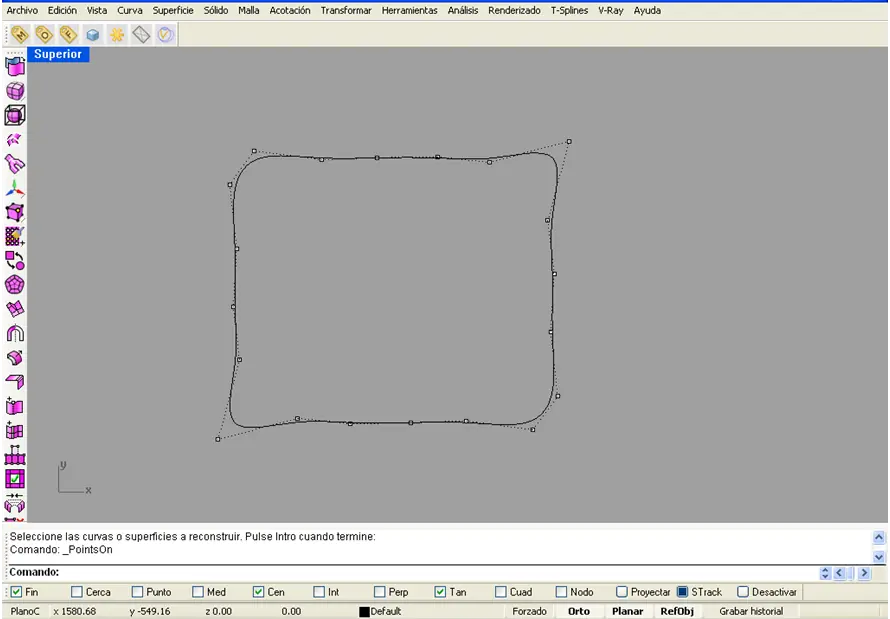Screen dimensions: 890x619
Task: Click Grabar historial in status bar
Action: (x=751, y=611)
